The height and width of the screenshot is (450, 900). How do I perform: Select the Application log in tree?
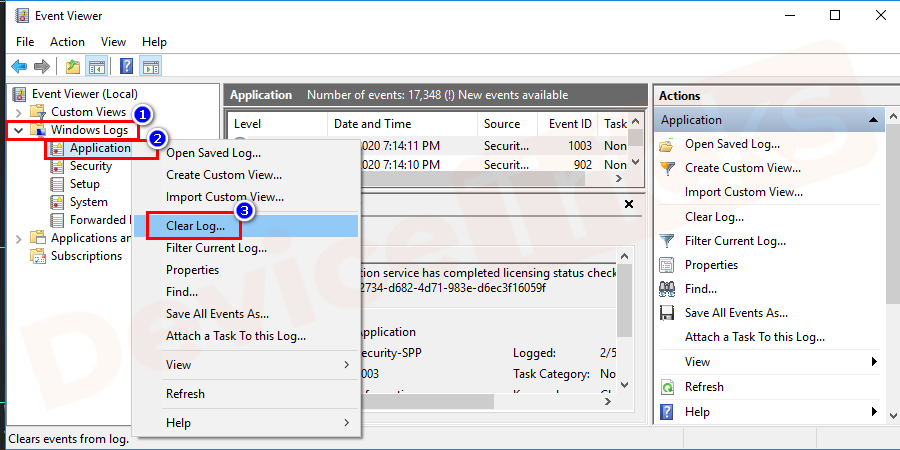tap(100, 148)
